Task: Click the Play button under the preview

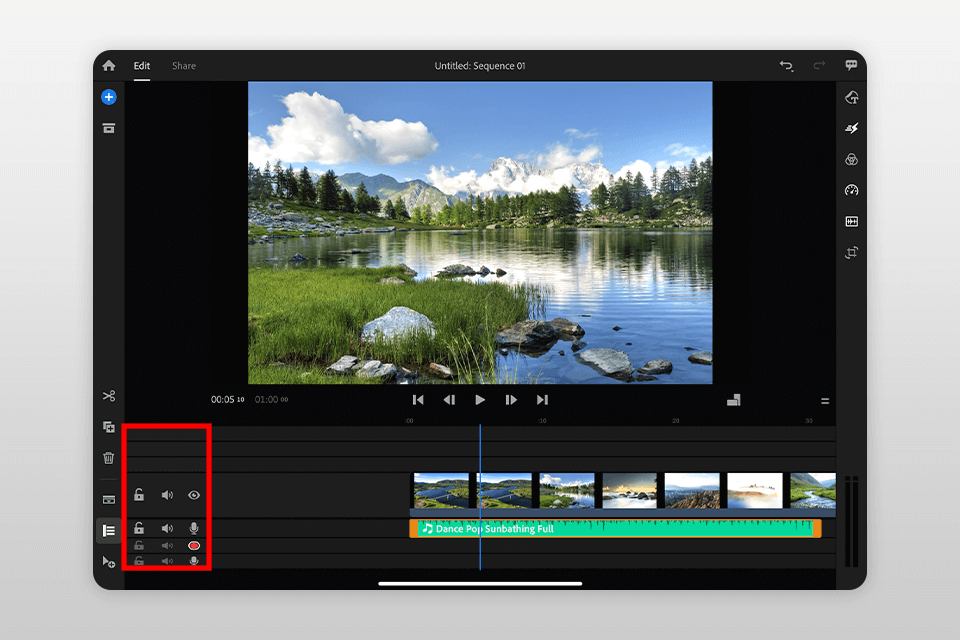Action: tap(480, 400)
